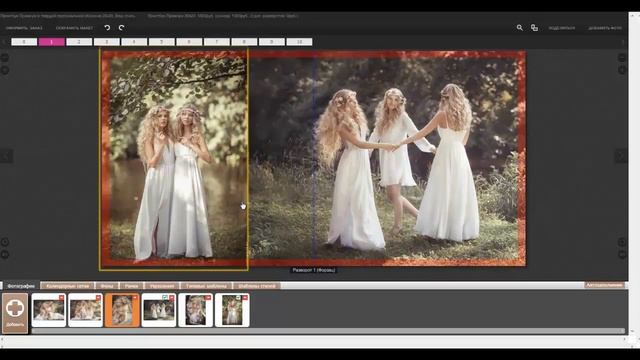Select the first photo thumbnail in the strip

(49, 310)
